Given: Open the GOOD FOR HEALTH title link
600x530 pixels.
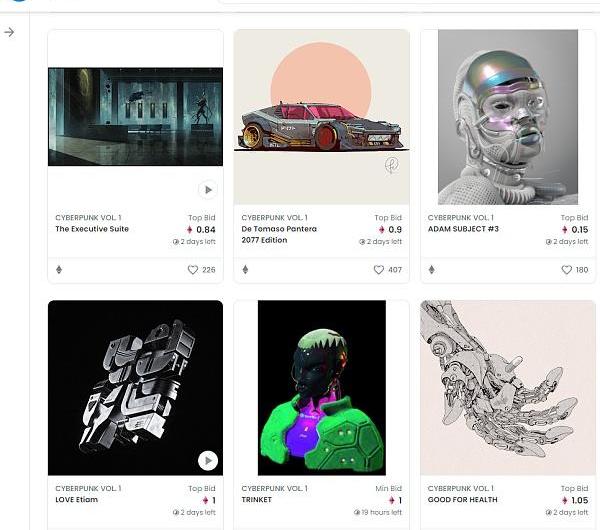Looking at the screenshot, I should [x=463, y=500].
